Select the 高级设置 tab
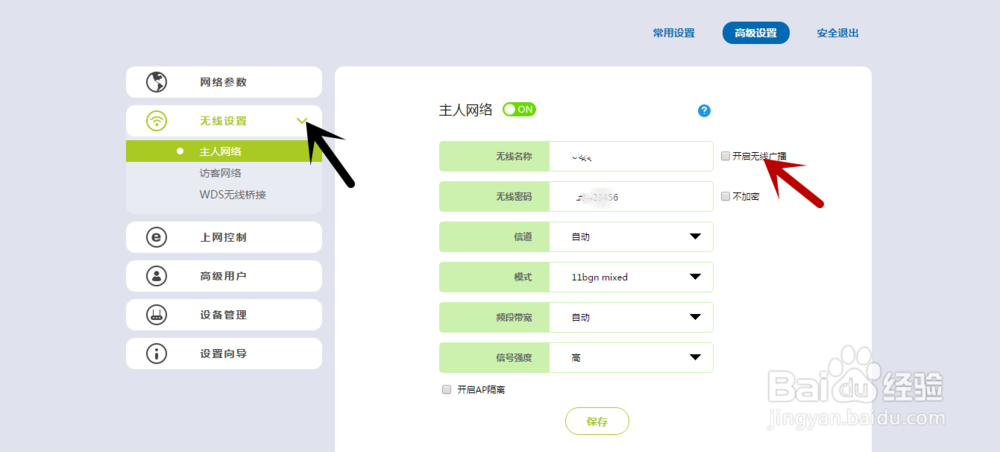Screen dimensions: 1000x452 pyautogui.click(x=756, y=33)
